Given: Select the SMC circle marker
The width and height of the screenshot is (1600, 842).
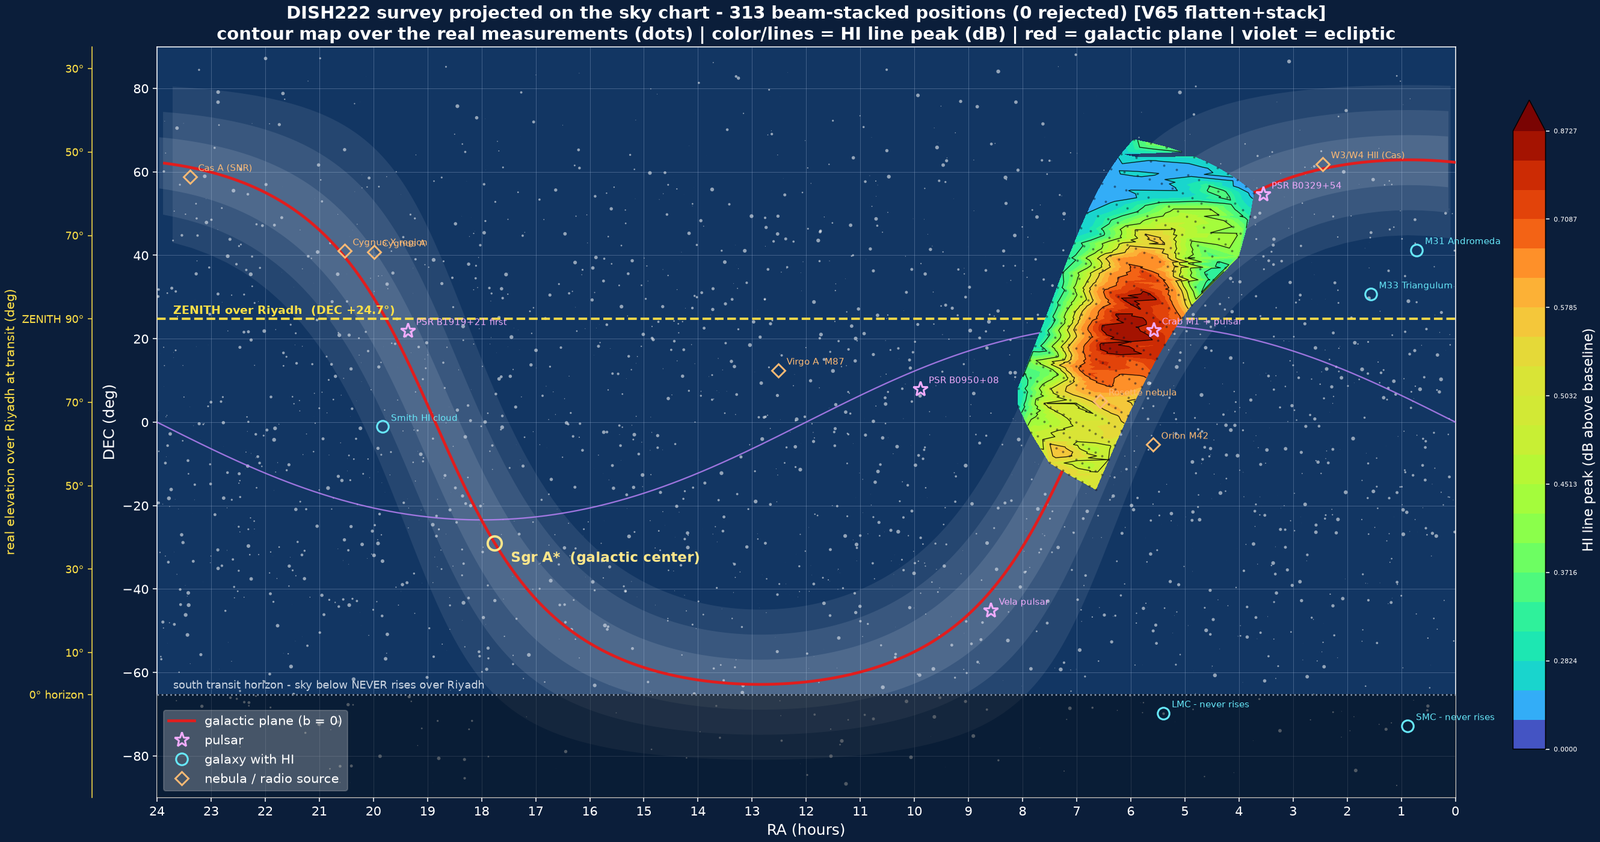Looking at the screenshot, I should coord(1408,726).
